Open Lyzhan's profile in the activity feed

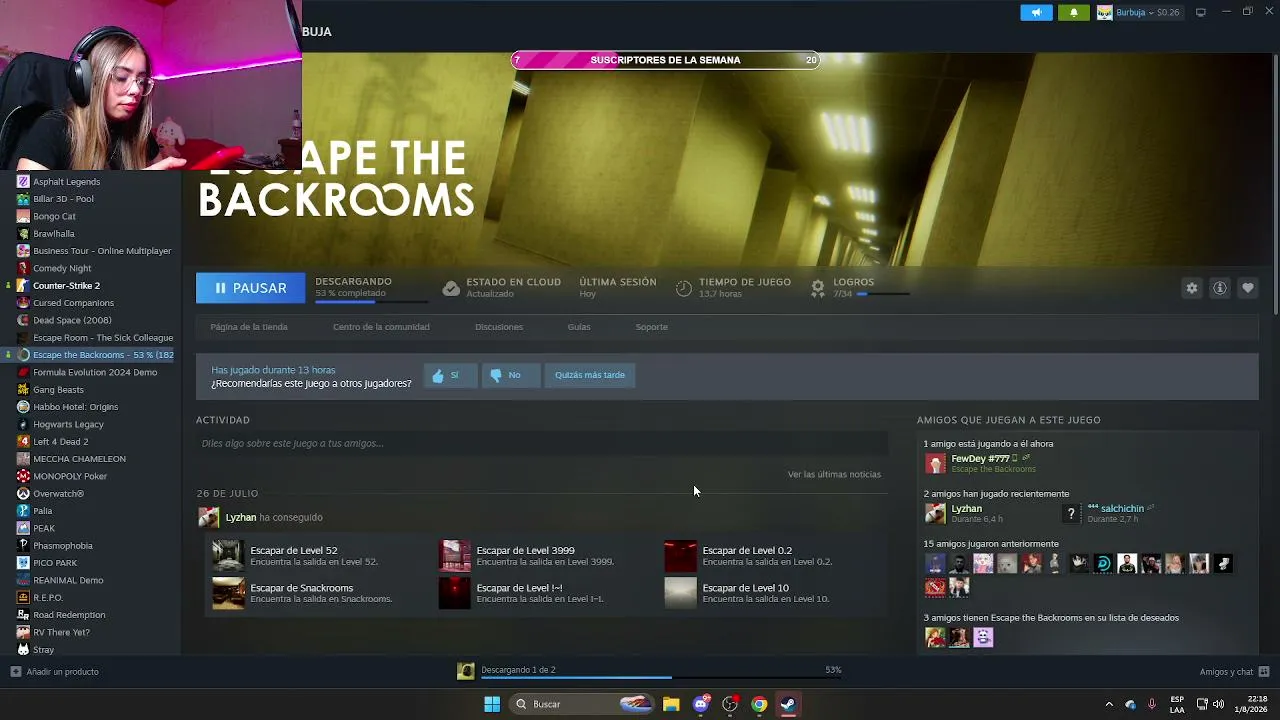pyautogui.click(x=241, y=517)
